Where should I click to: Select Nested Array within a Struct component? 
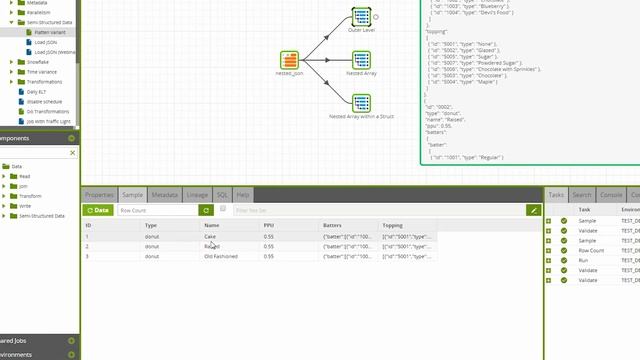coord(361,103)
